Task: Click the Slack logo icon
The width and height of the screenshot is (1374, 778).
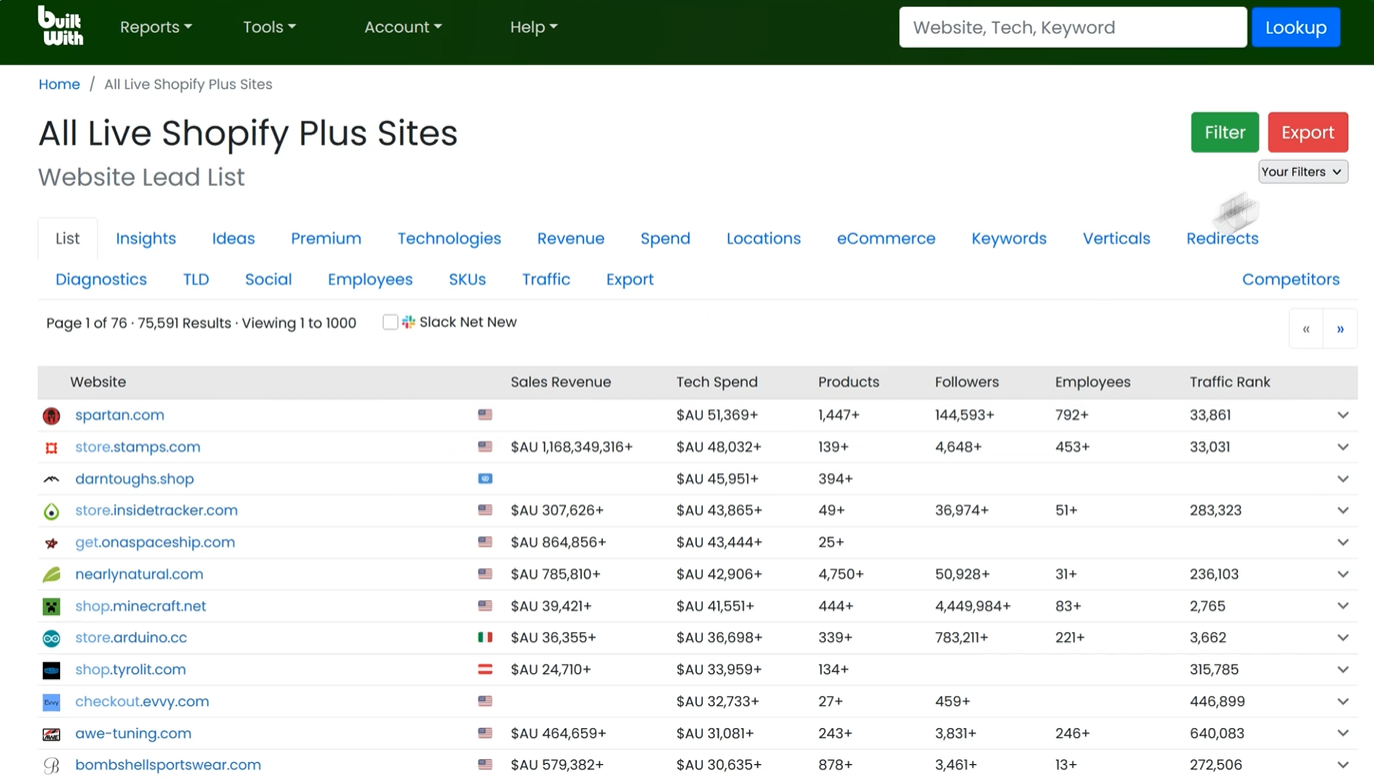Action: (x=408, y=322)
